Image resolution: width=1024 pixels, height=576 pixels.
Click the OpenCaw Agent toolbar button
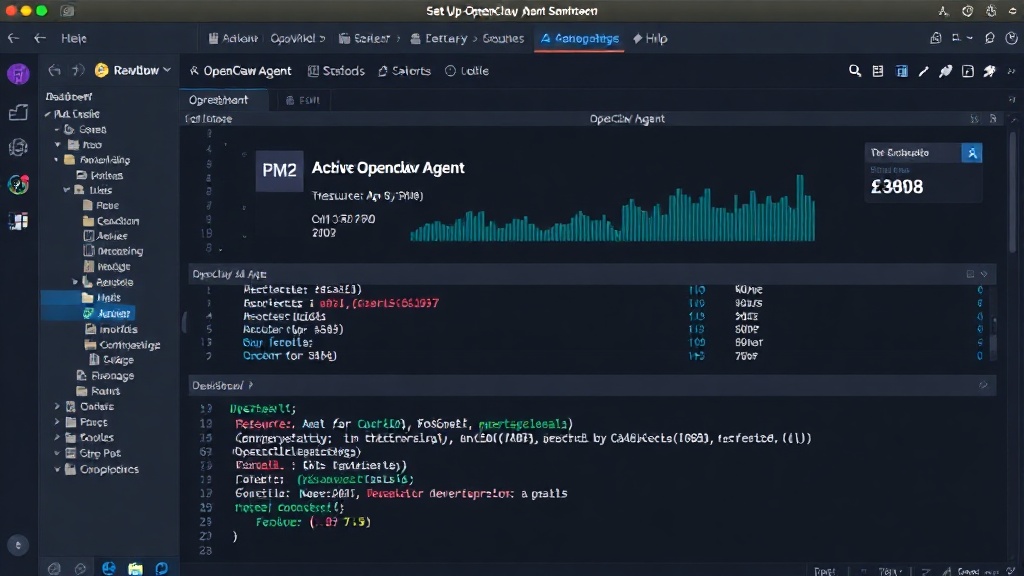pyautogui.click(x=240, y=71)
